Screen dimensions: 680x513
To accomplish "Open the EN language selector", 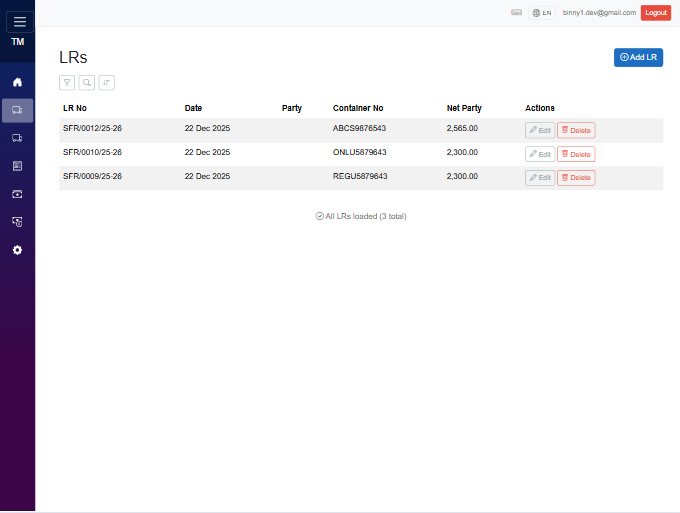I will pyautogui.click(x=542, y=13).
